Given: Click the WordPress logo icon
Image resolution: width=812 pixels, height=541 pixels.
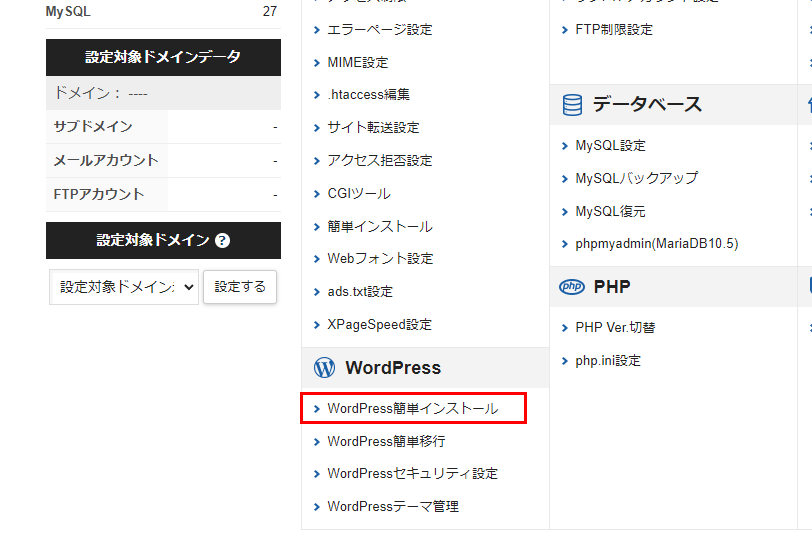Looking at the screenshot, I should pos(324,368).
